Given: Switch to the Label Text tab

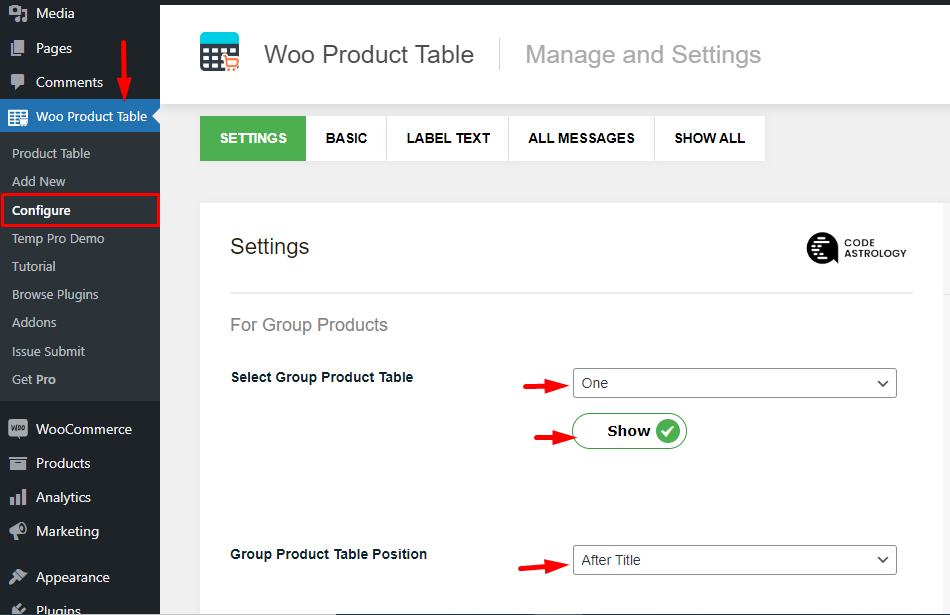Looking at the screenshot, I should coord(448,138).
